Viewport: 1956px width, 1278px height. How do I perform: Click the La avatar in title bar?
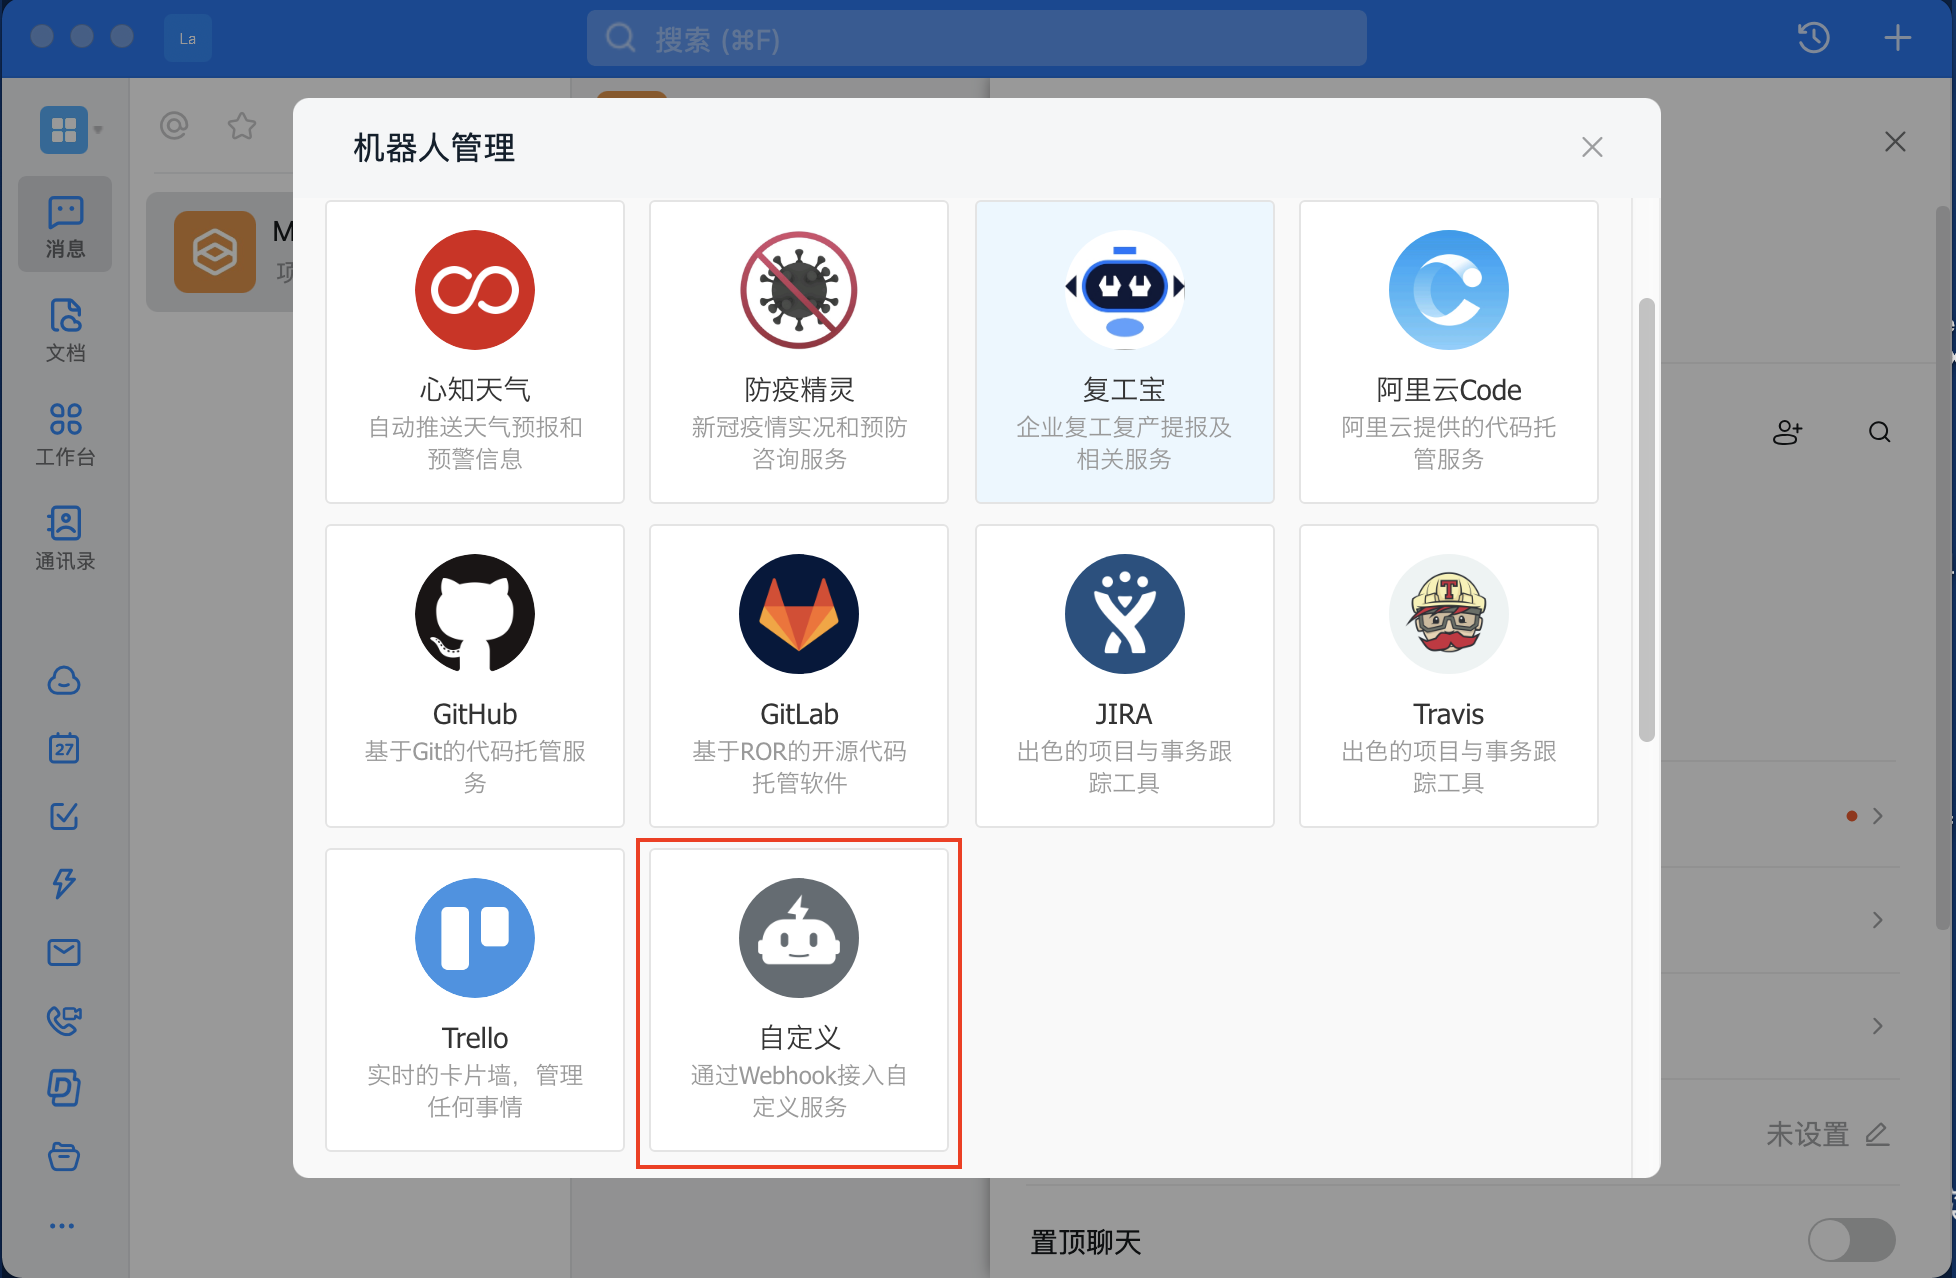(188, 39)
